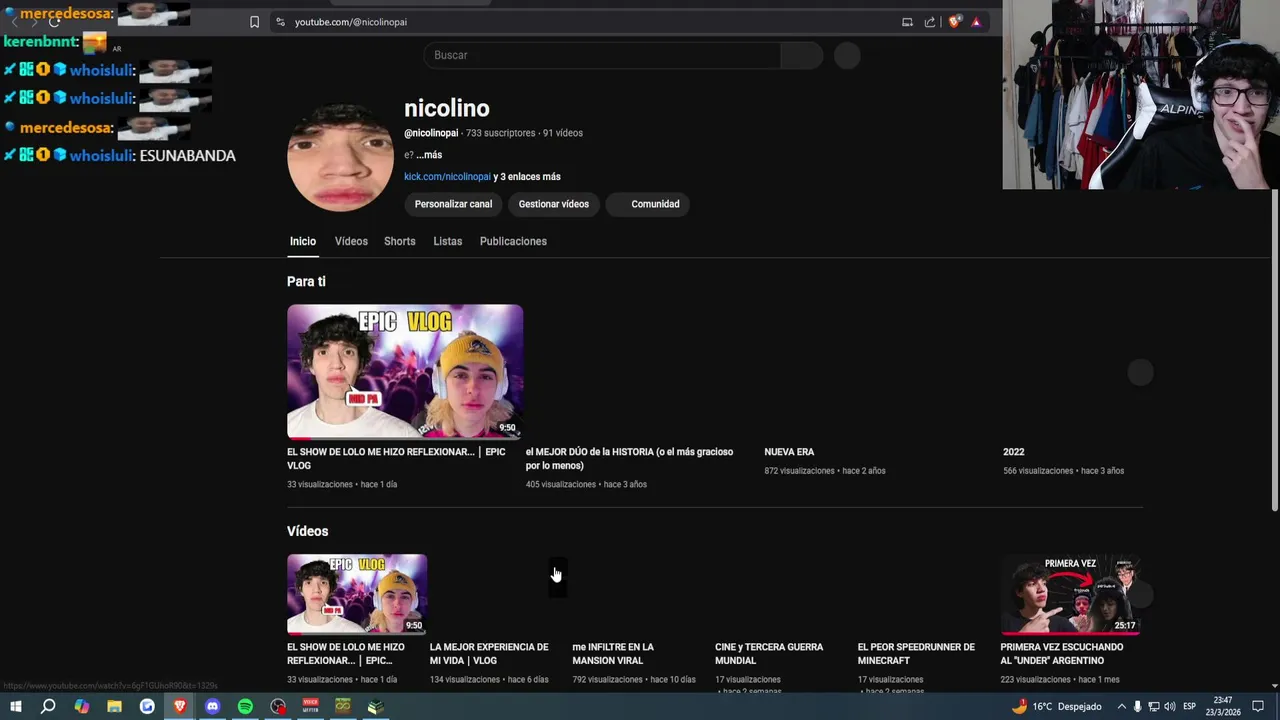The width and height of the screenshot is (1280, 720).
Task: Click the Comunidad button
Action: point(648,204)
